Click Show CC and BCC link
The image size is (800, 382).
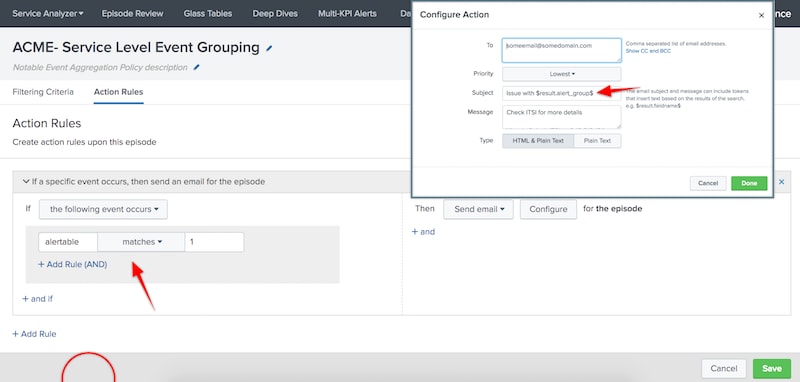point(648,51)
